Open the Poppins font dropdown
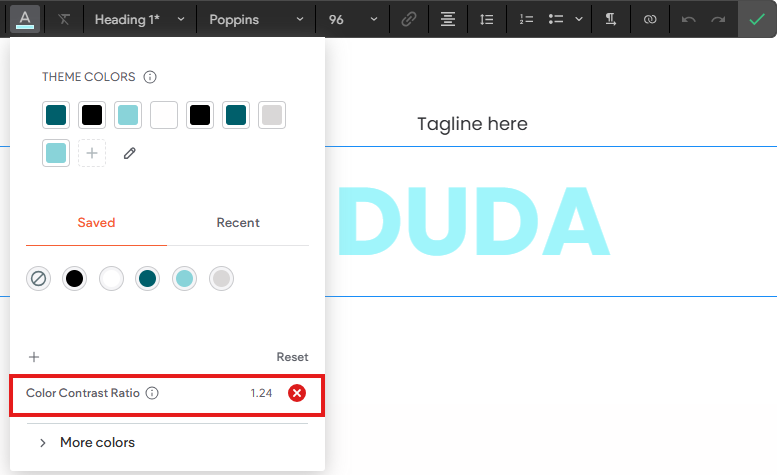This screenshot has height=475, width=777. (256, 19)
